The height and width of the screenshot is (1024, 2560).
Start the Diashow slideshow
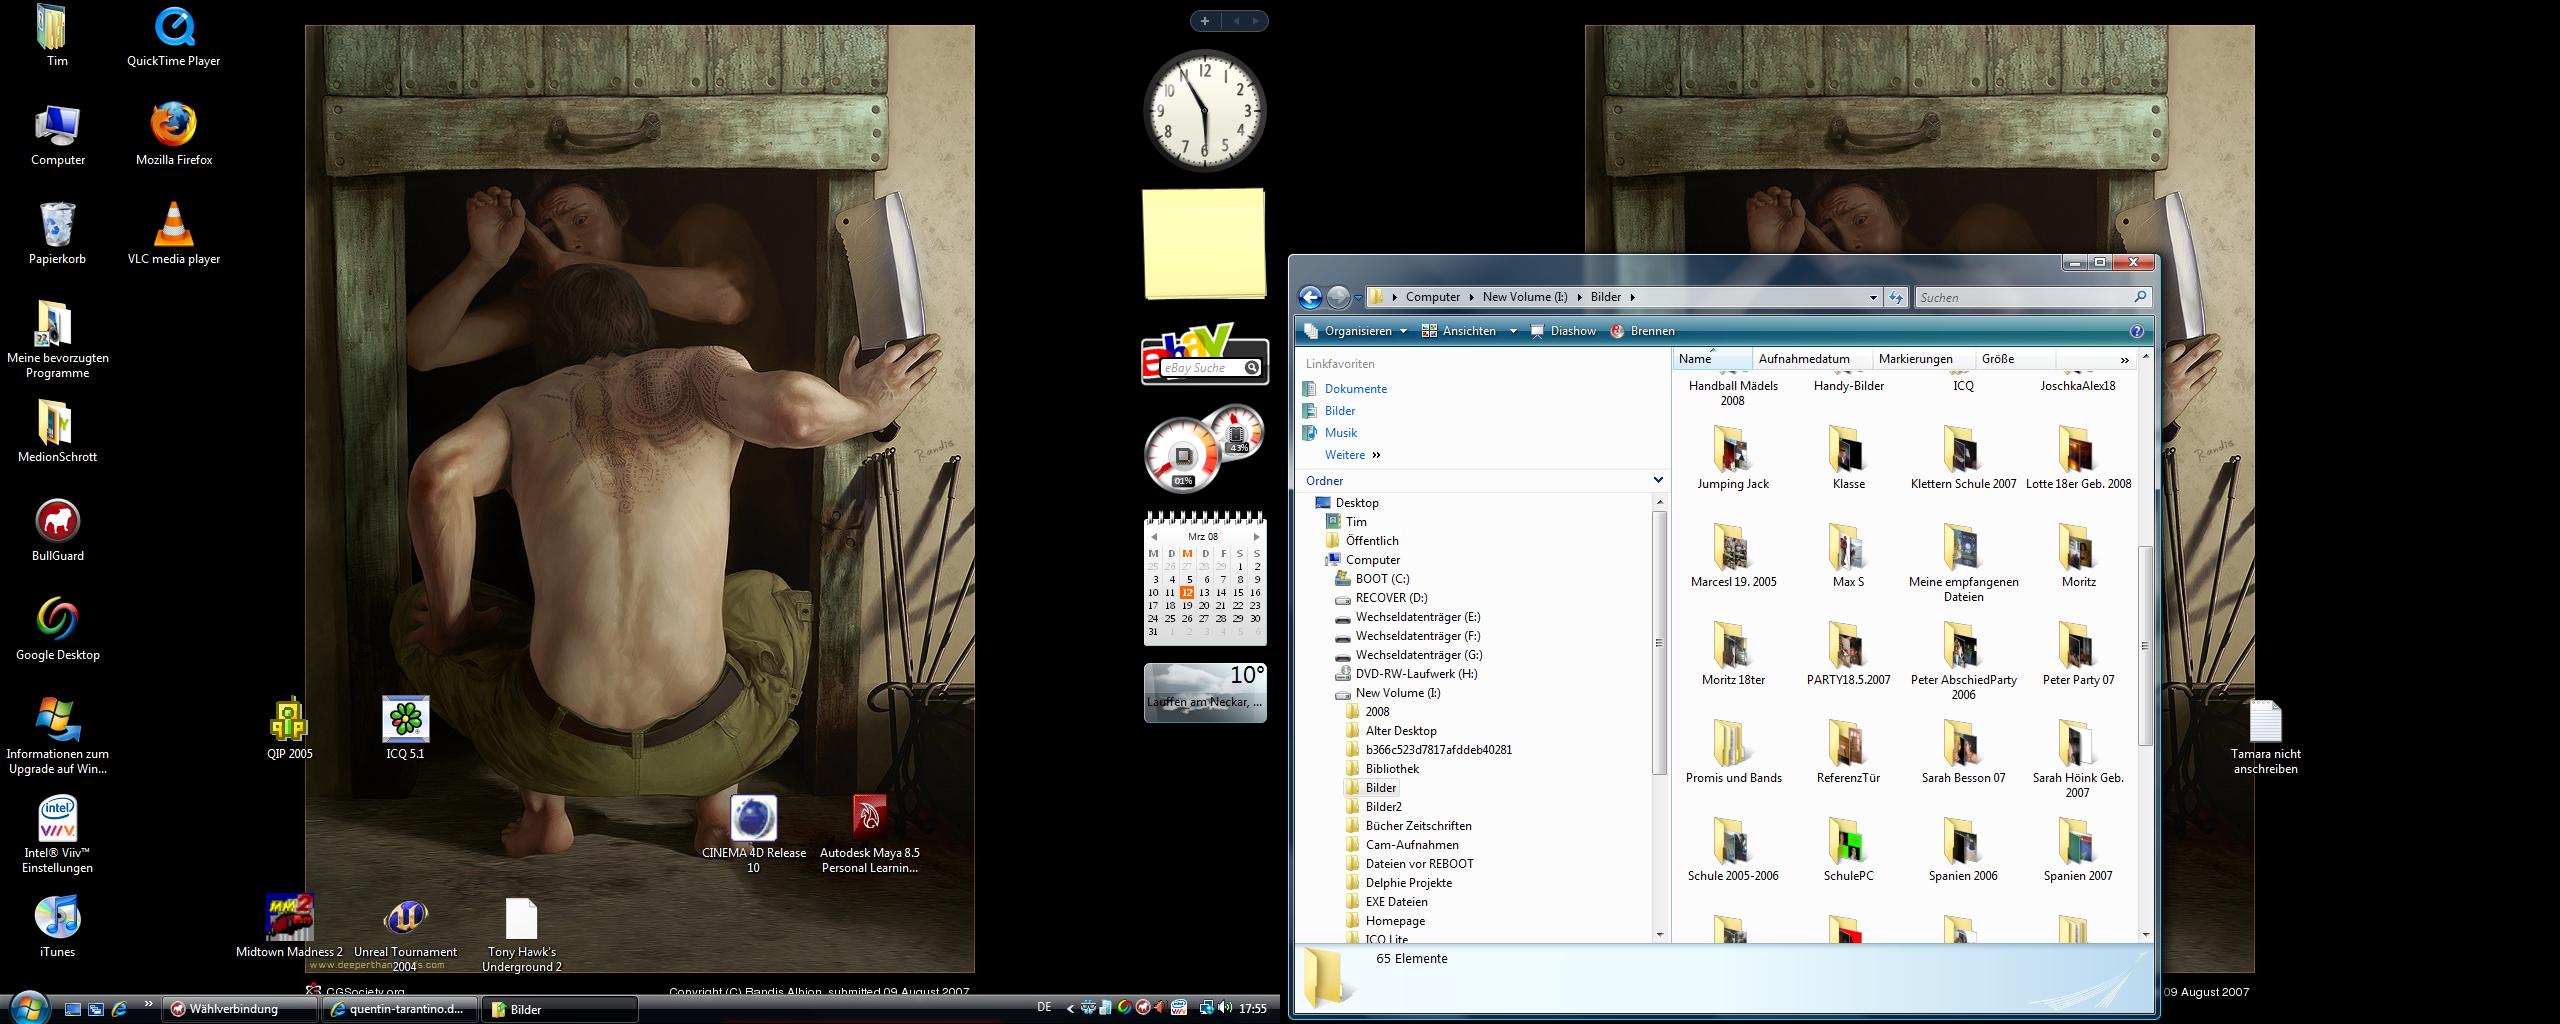point(1563,331)
